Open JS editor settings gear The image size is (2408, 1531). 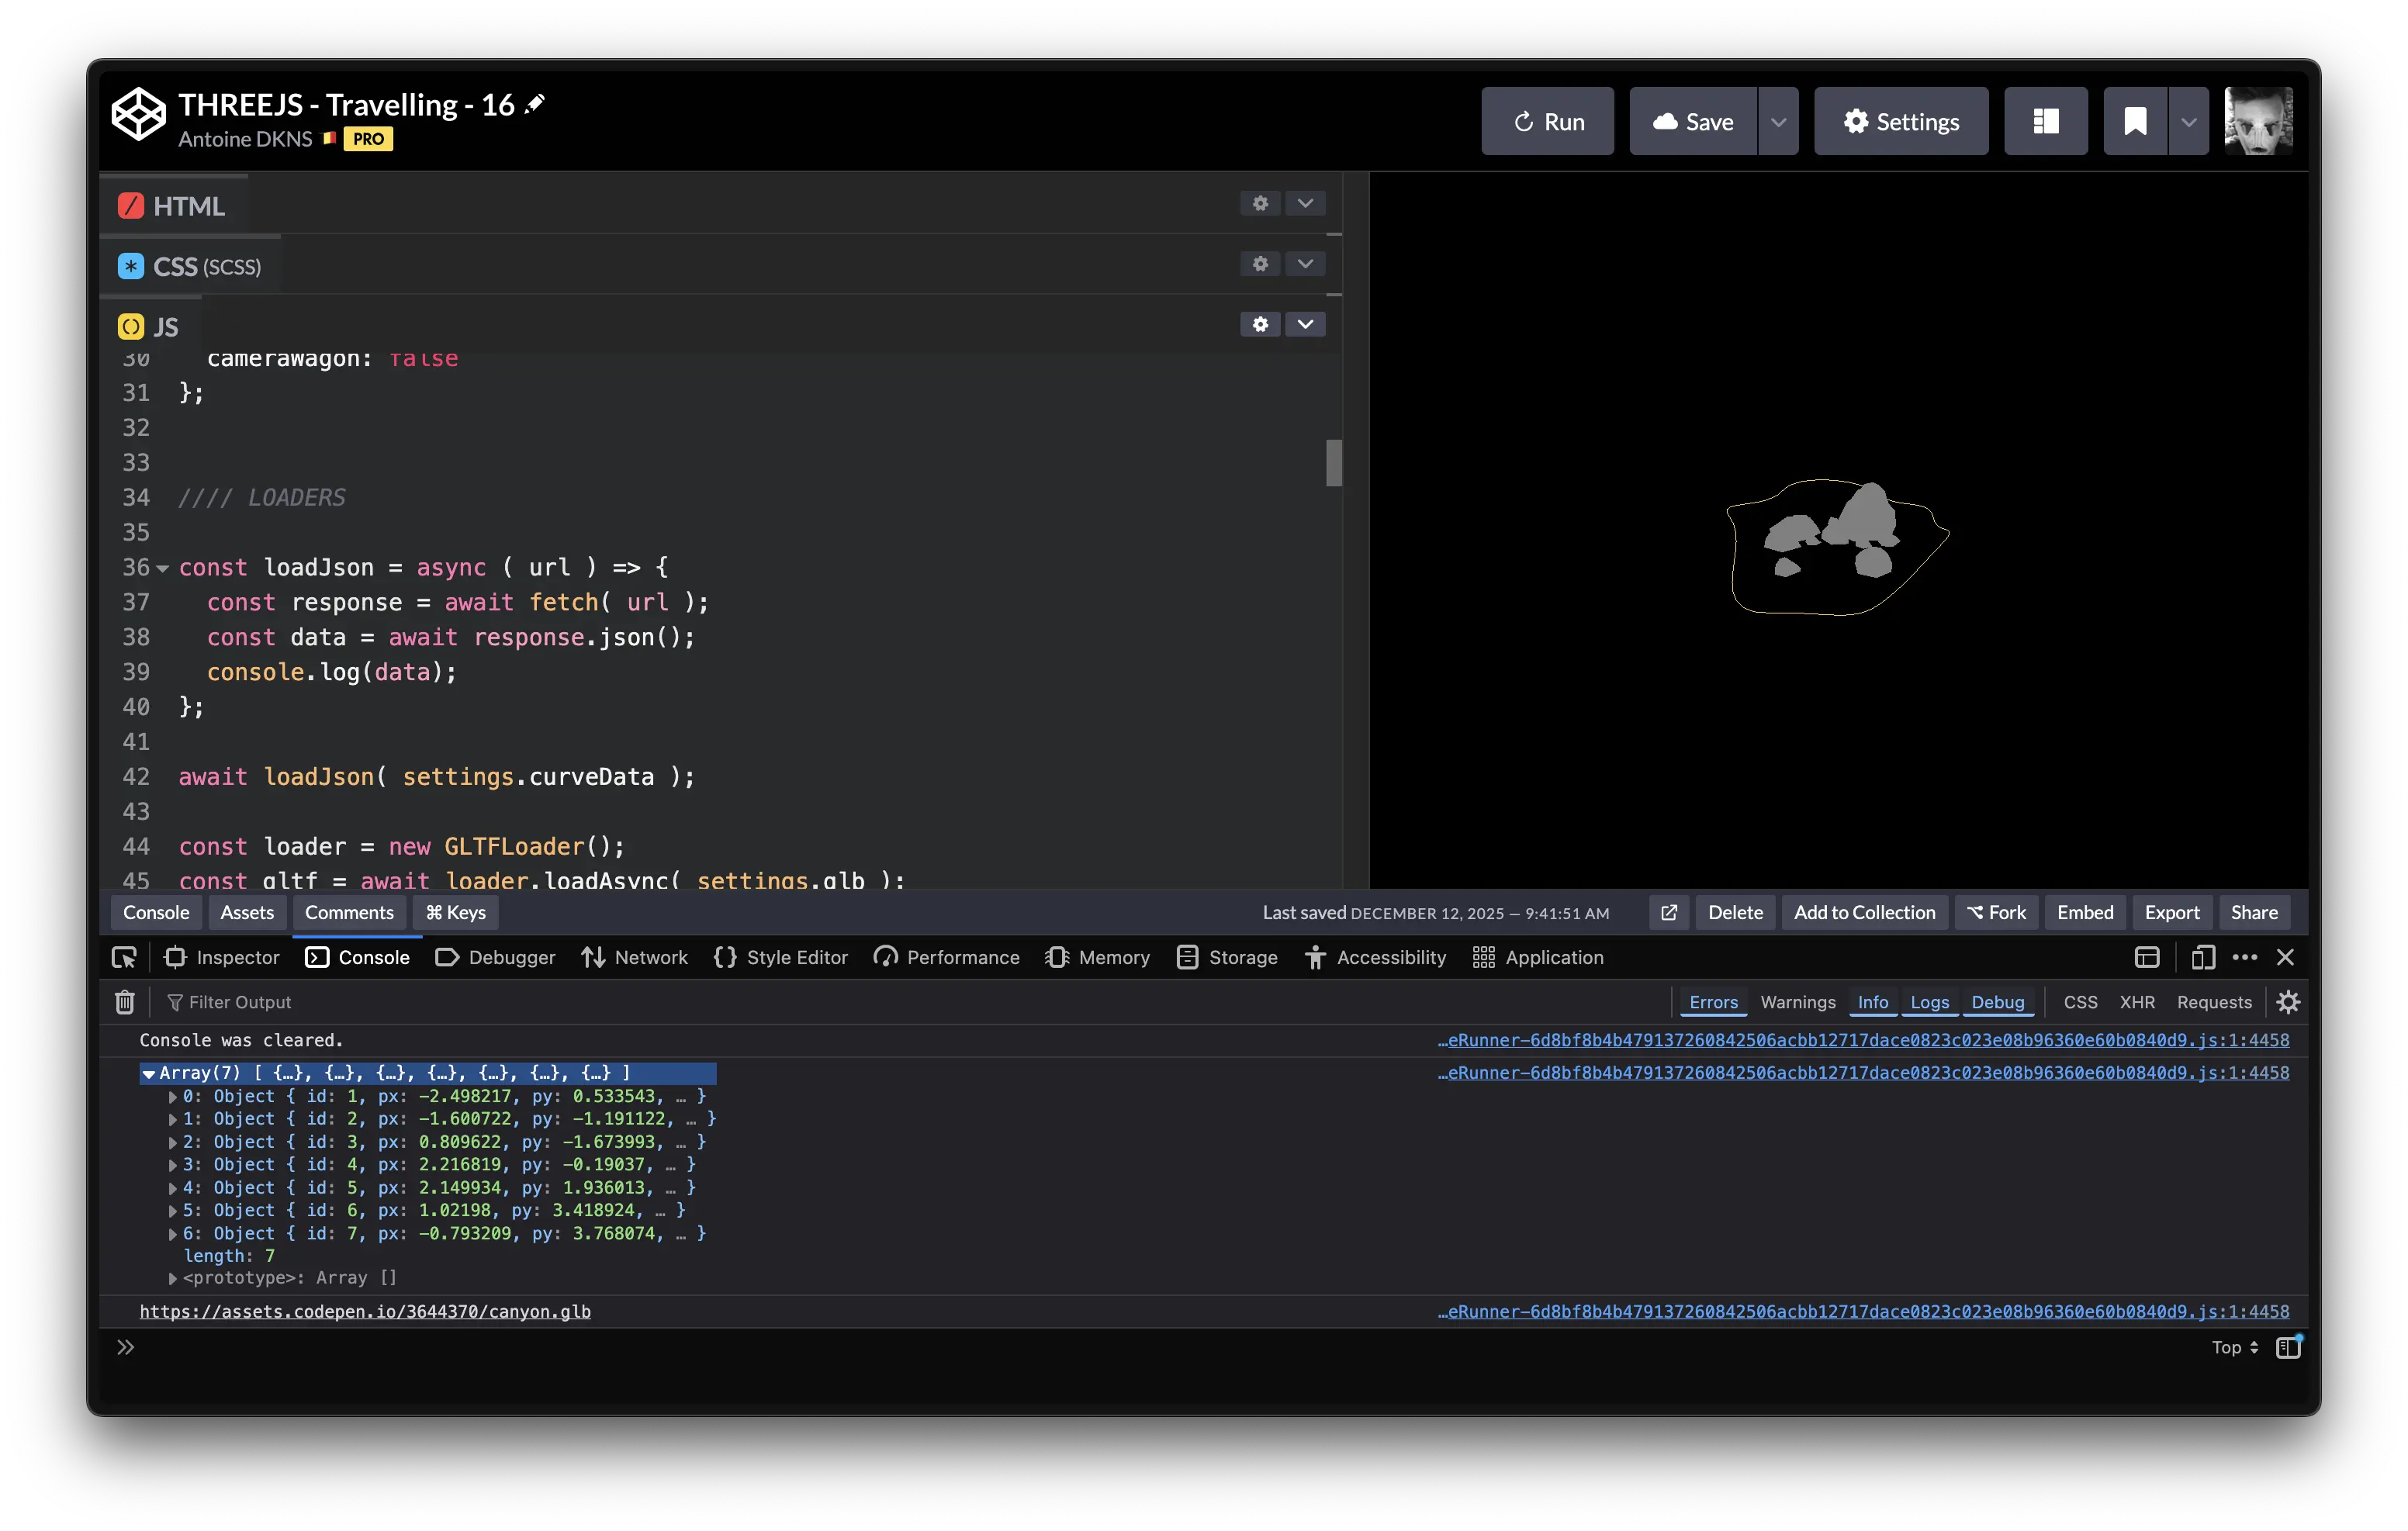(x=1259, y=325)
